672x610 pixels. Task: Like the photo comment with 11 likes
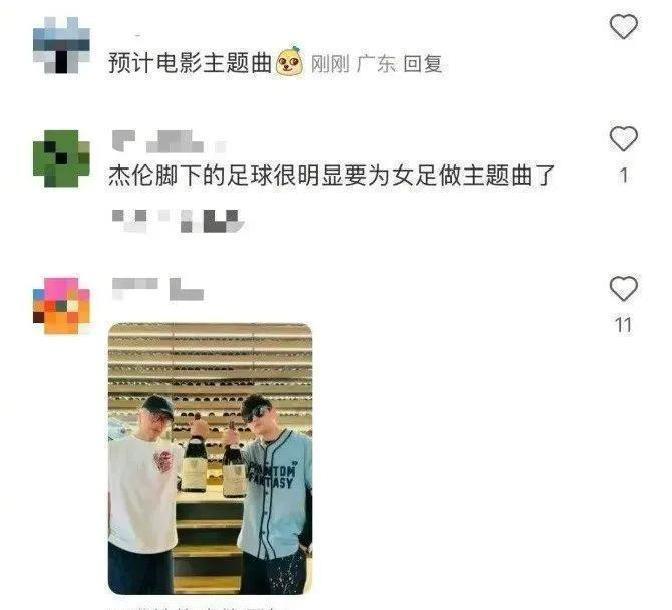(624, 288)
